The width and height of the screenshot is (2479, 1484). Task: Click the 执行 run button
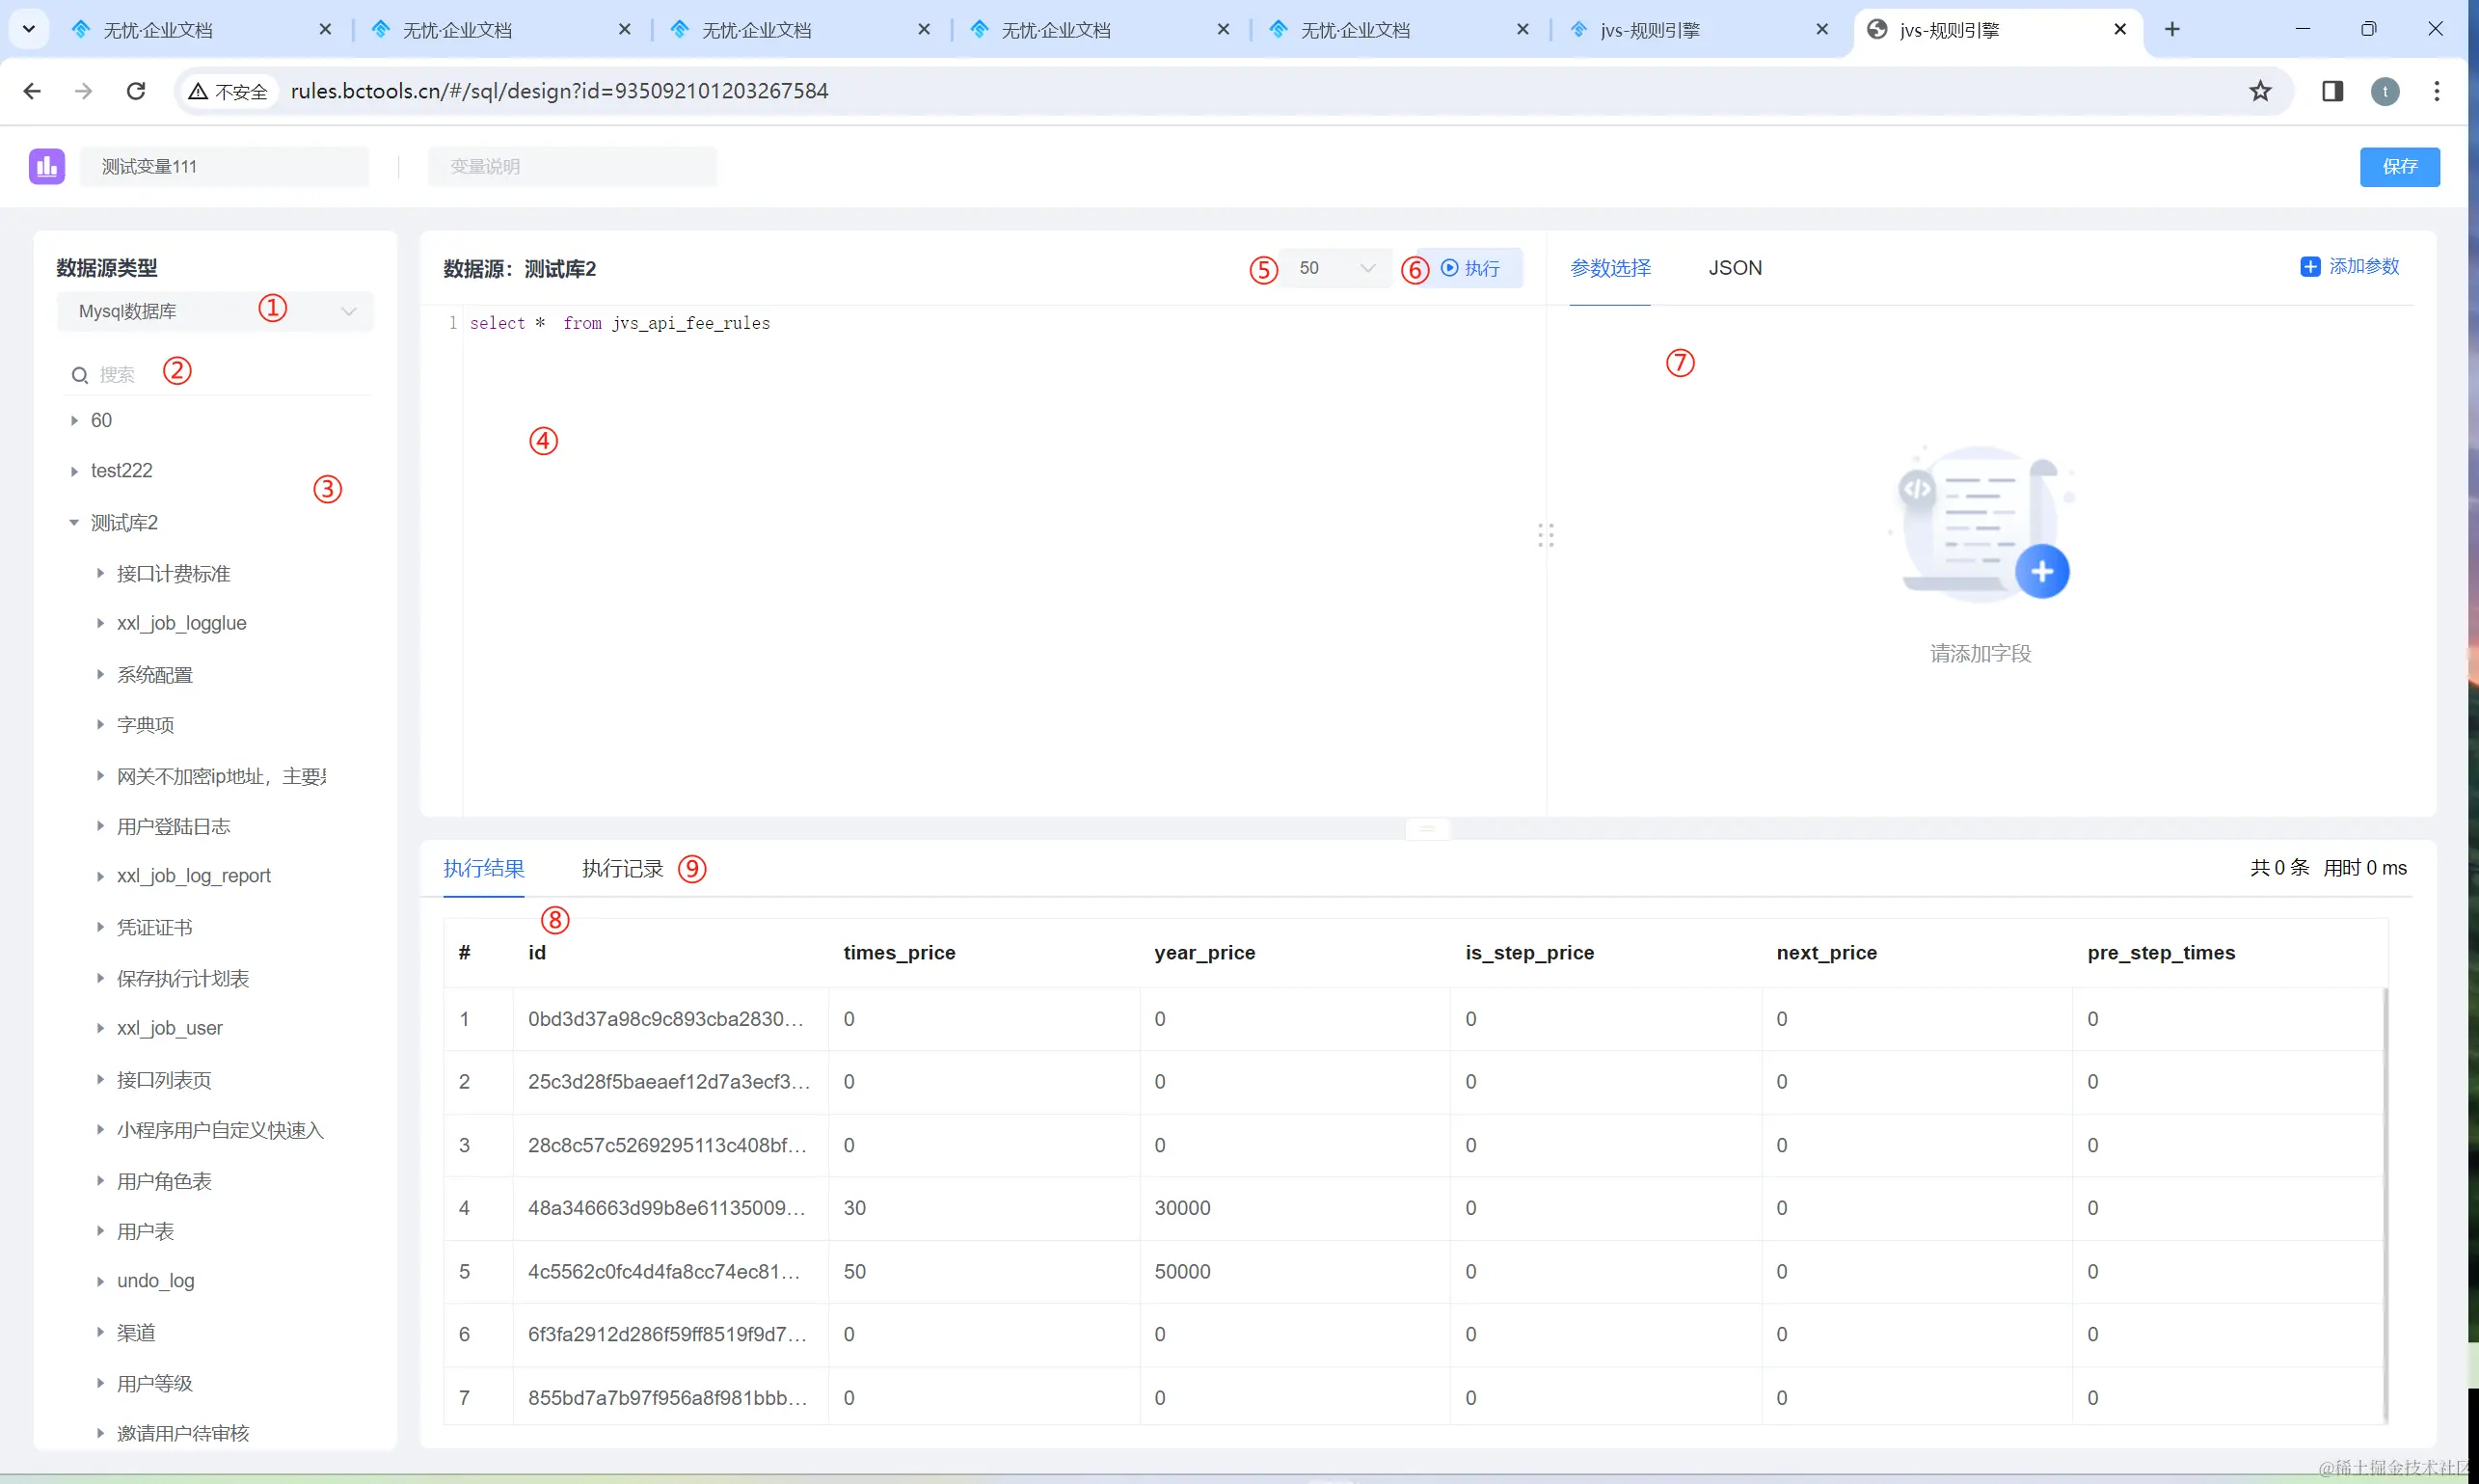(1469, 268)
